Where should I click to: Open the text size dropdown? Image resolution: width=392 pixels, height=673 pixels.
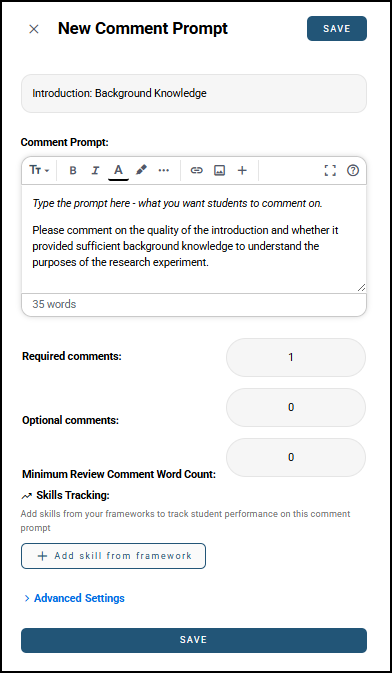(x=39, y=170)
